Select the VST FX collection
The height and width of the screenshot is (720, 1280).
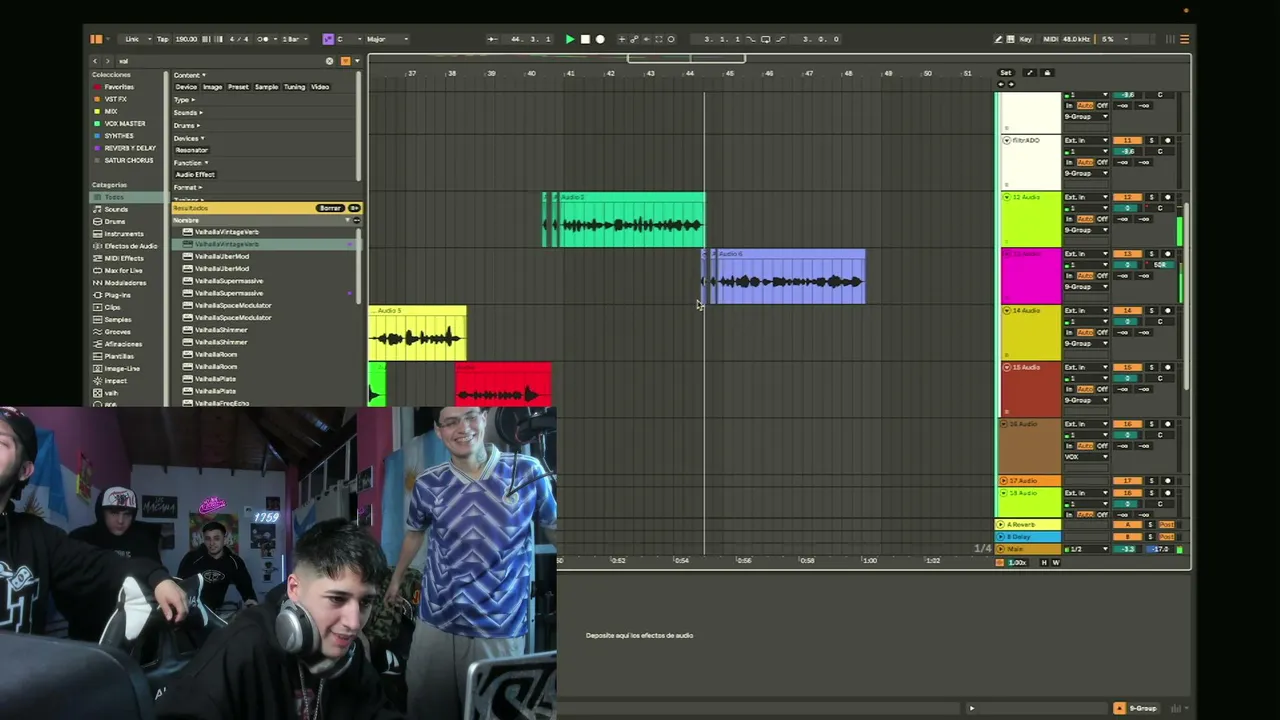(115, 99)
